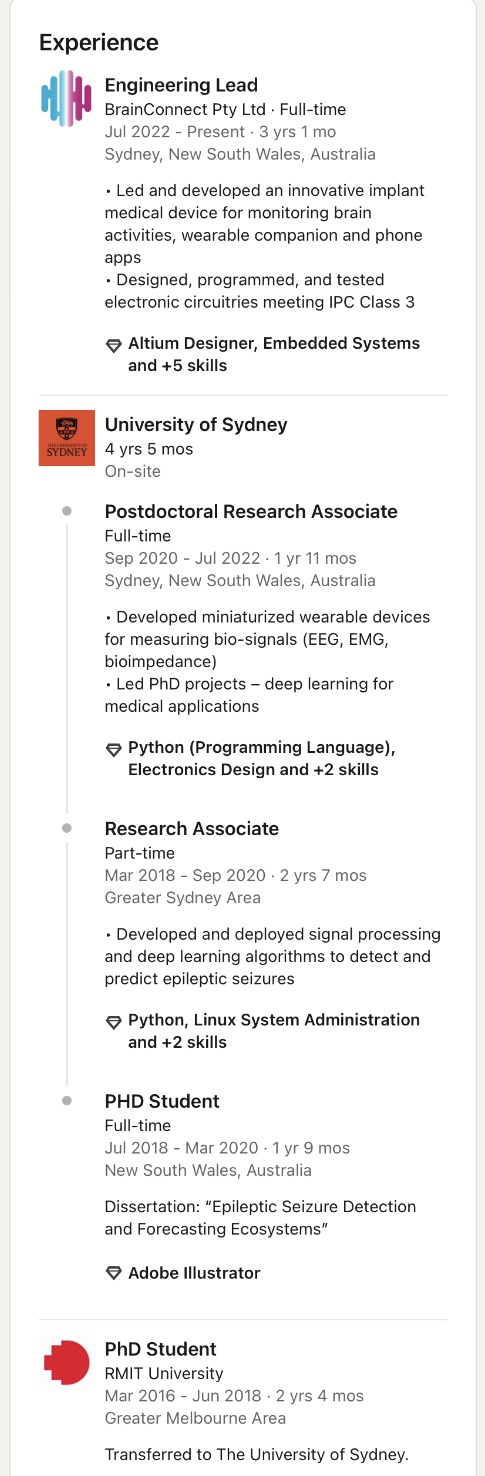Click timeline dot beside PHD Student role

coord(67,1101)
